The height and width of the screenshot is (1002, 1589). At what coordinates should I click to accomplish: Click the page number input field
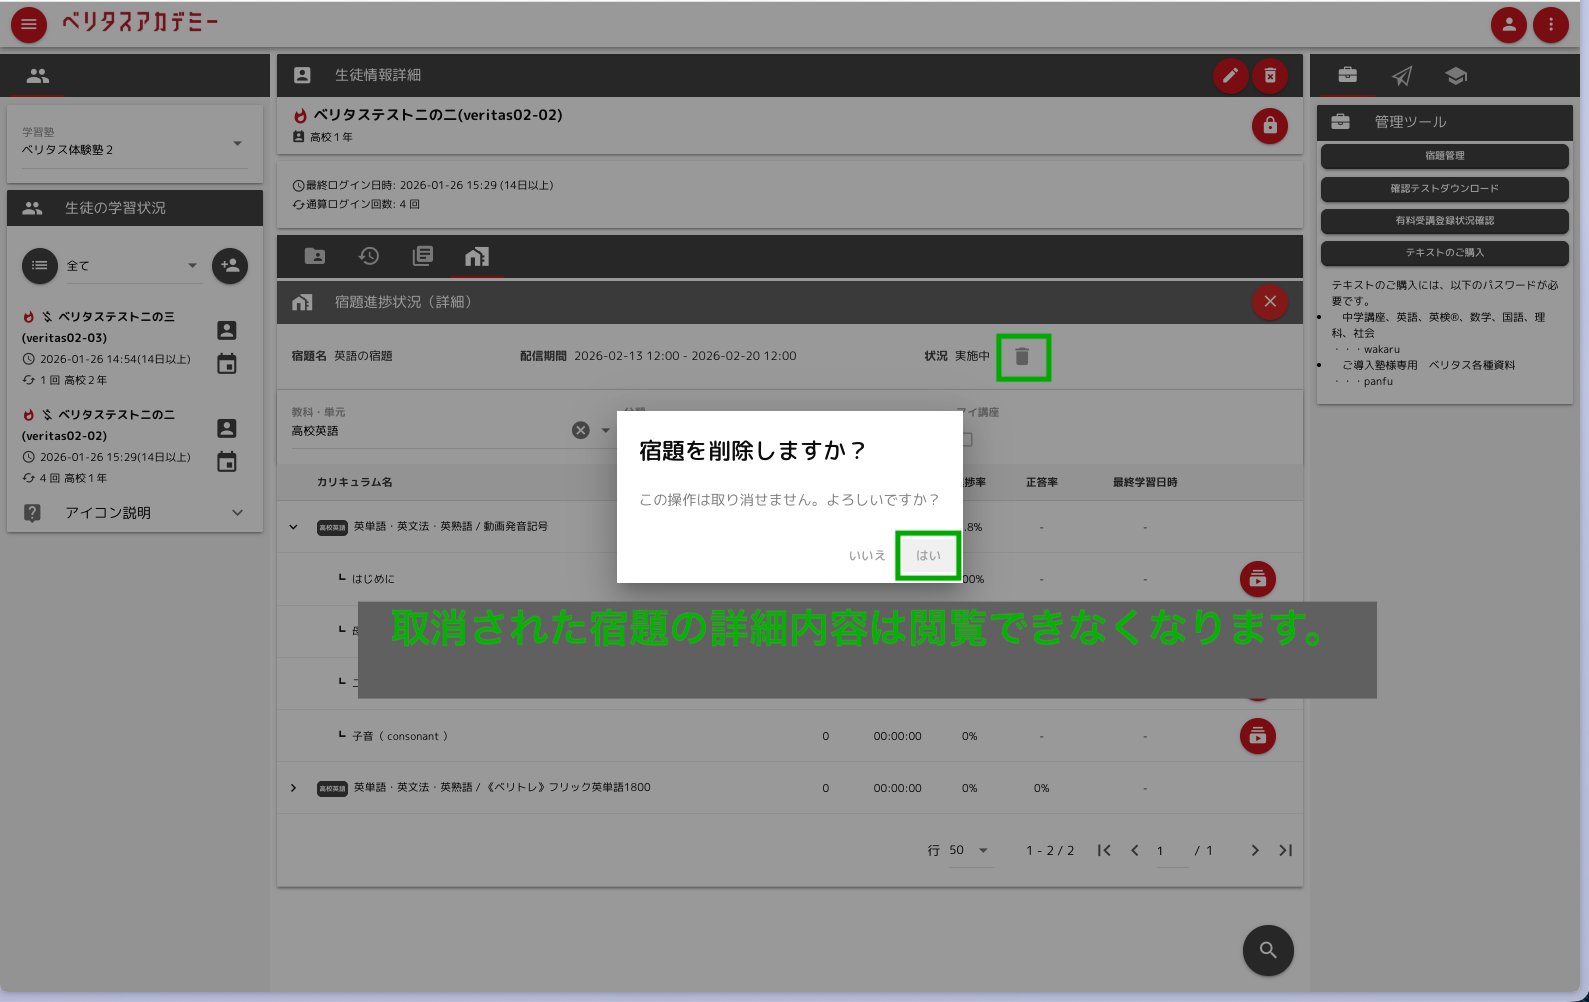1170,851
